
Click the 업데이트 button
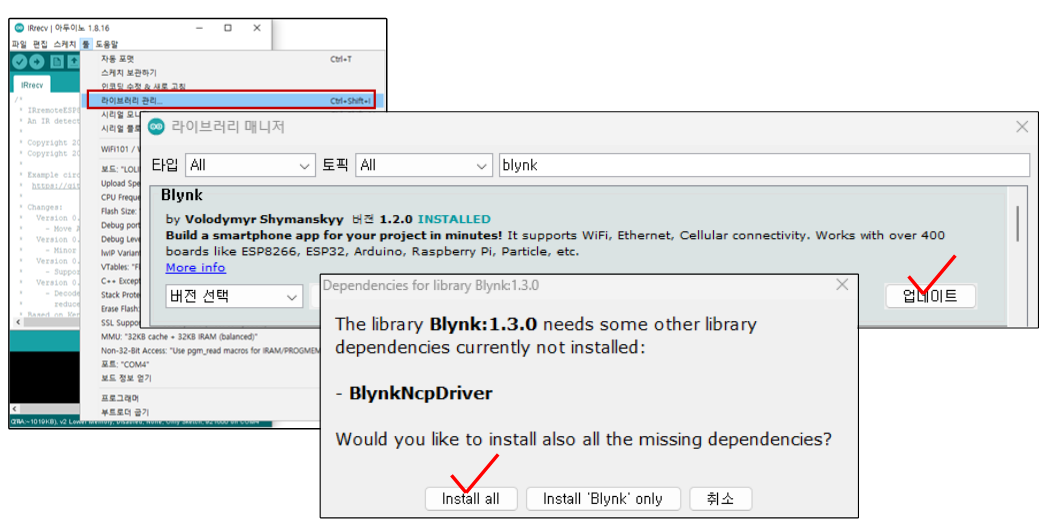pos(930,296)
